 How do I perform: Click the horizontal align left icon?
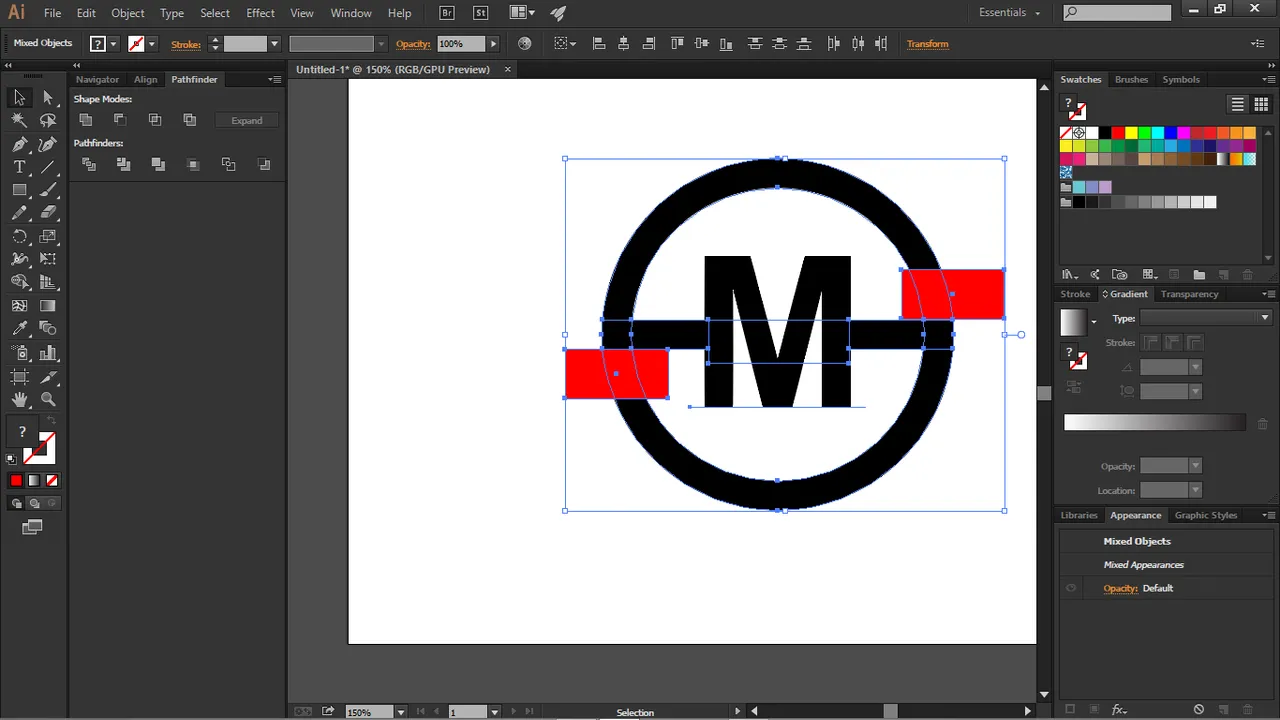[x=600, y=44]
